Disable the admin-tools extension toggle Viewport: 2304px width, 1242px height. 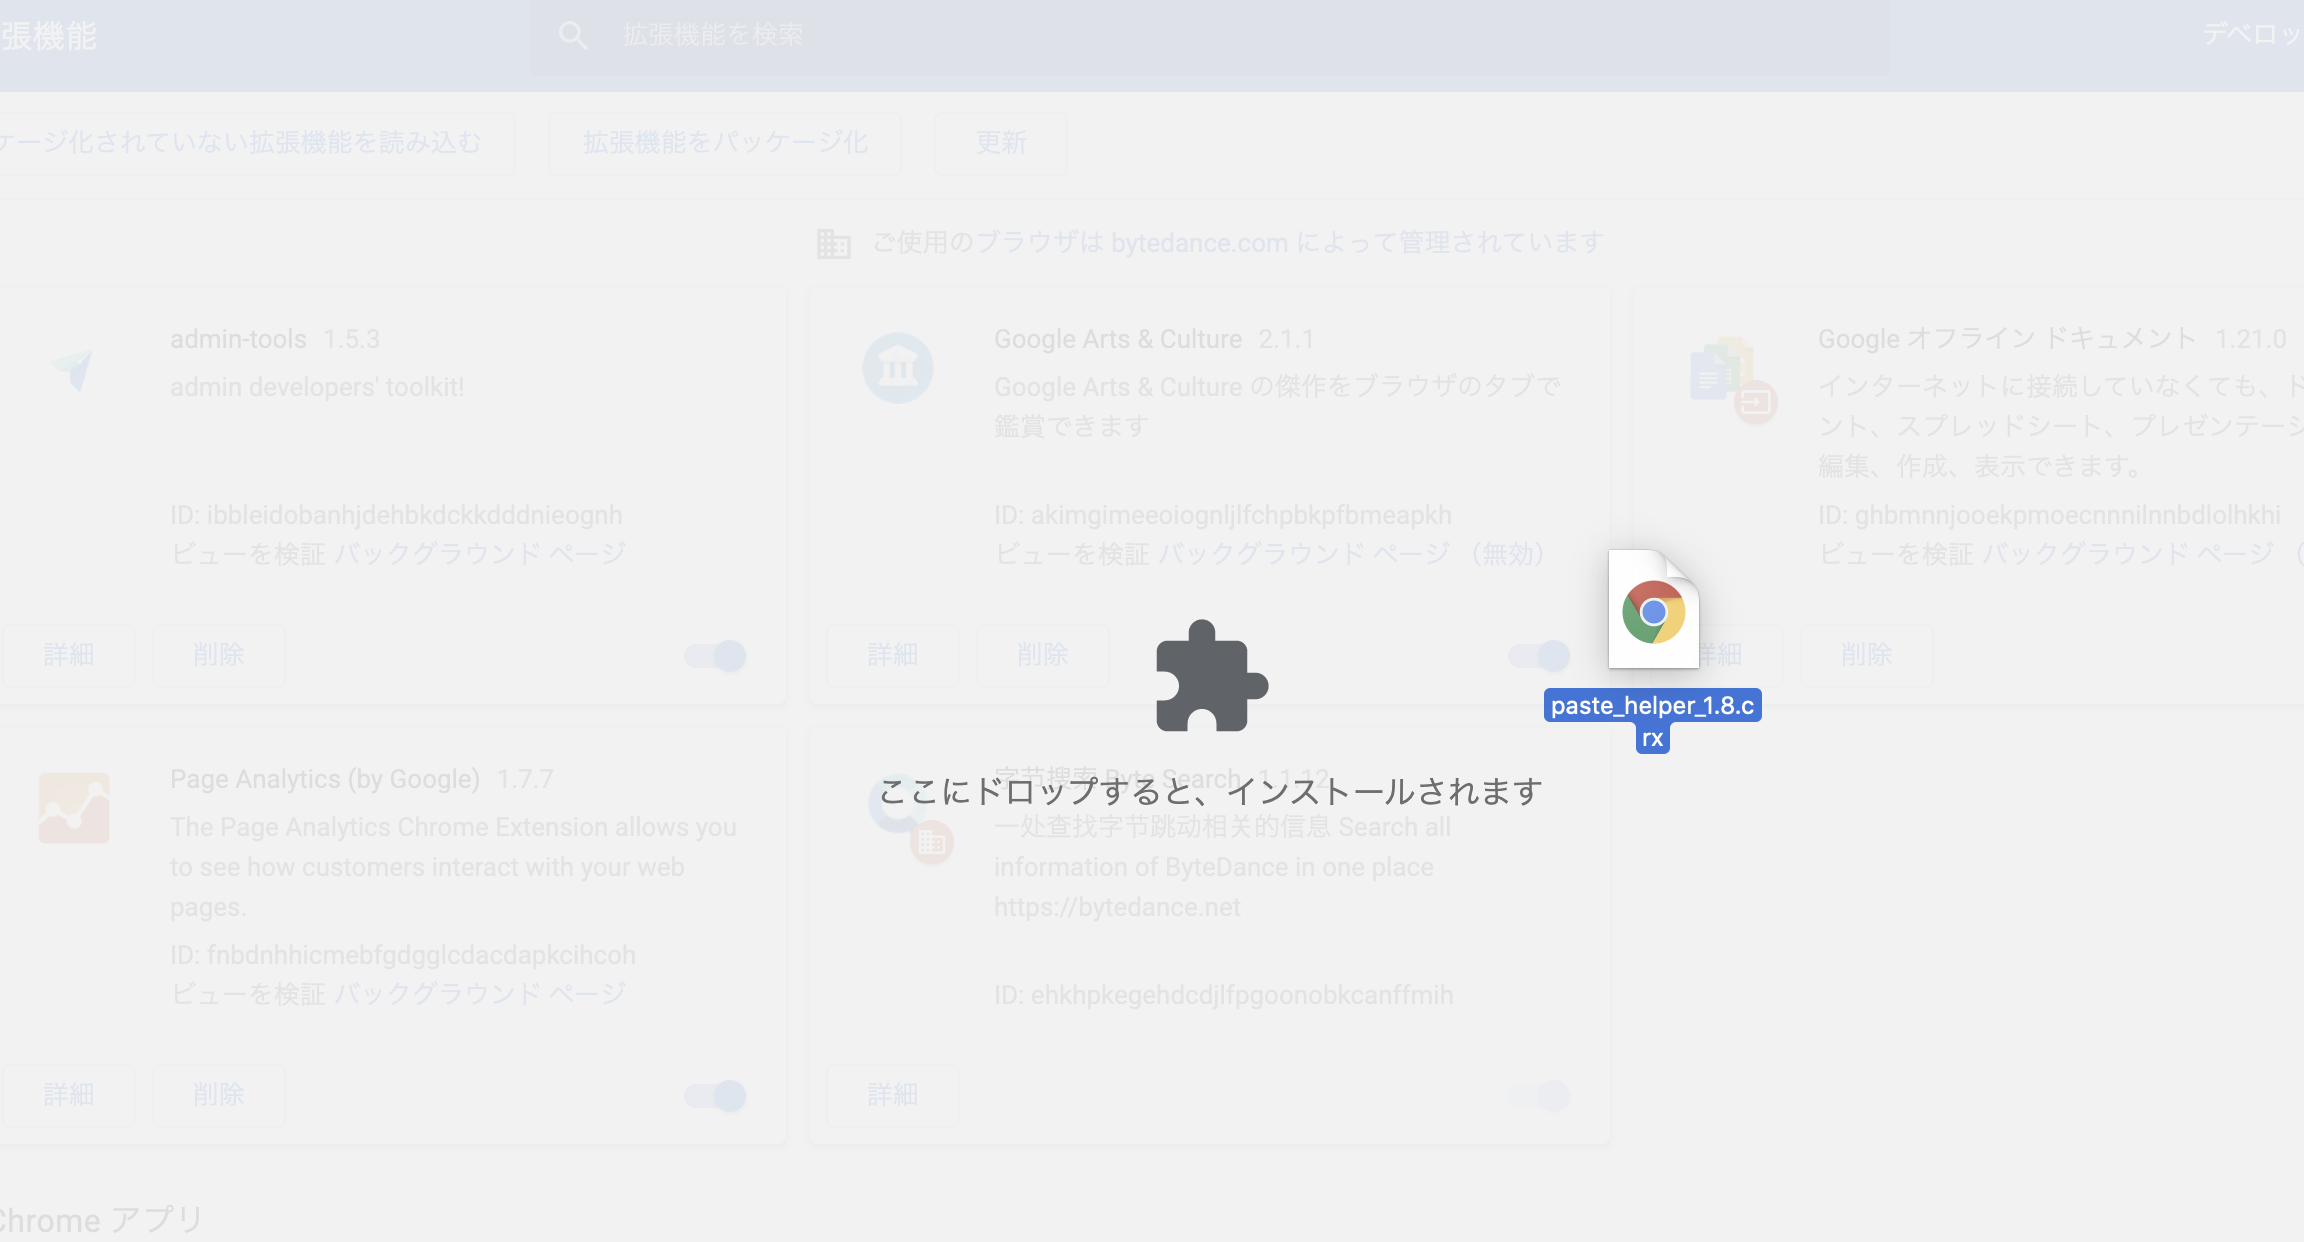716,656
